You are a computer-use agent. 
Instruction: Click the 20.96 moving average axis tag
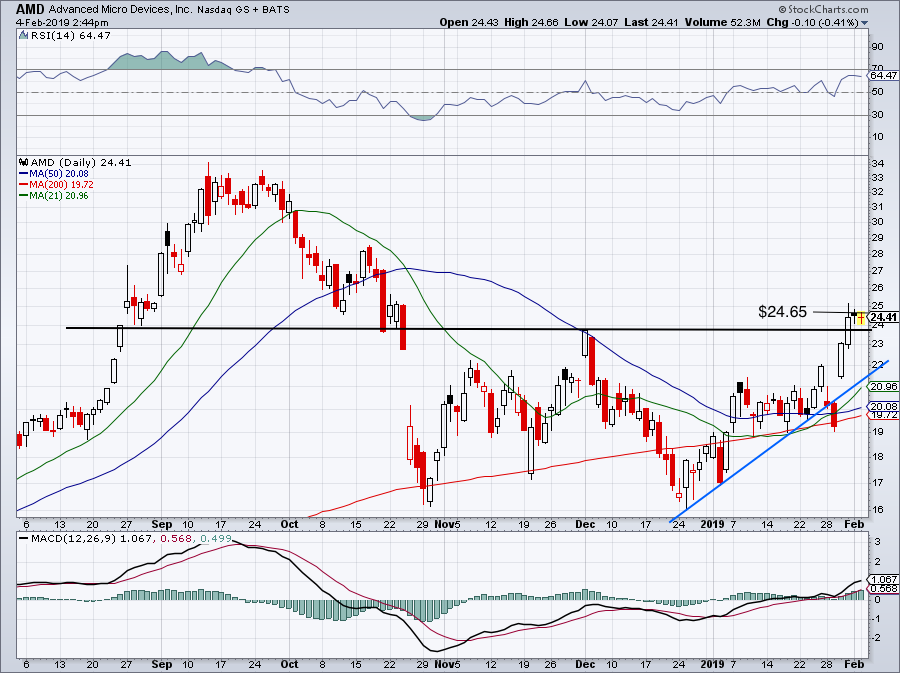click(x=884, y=387)
